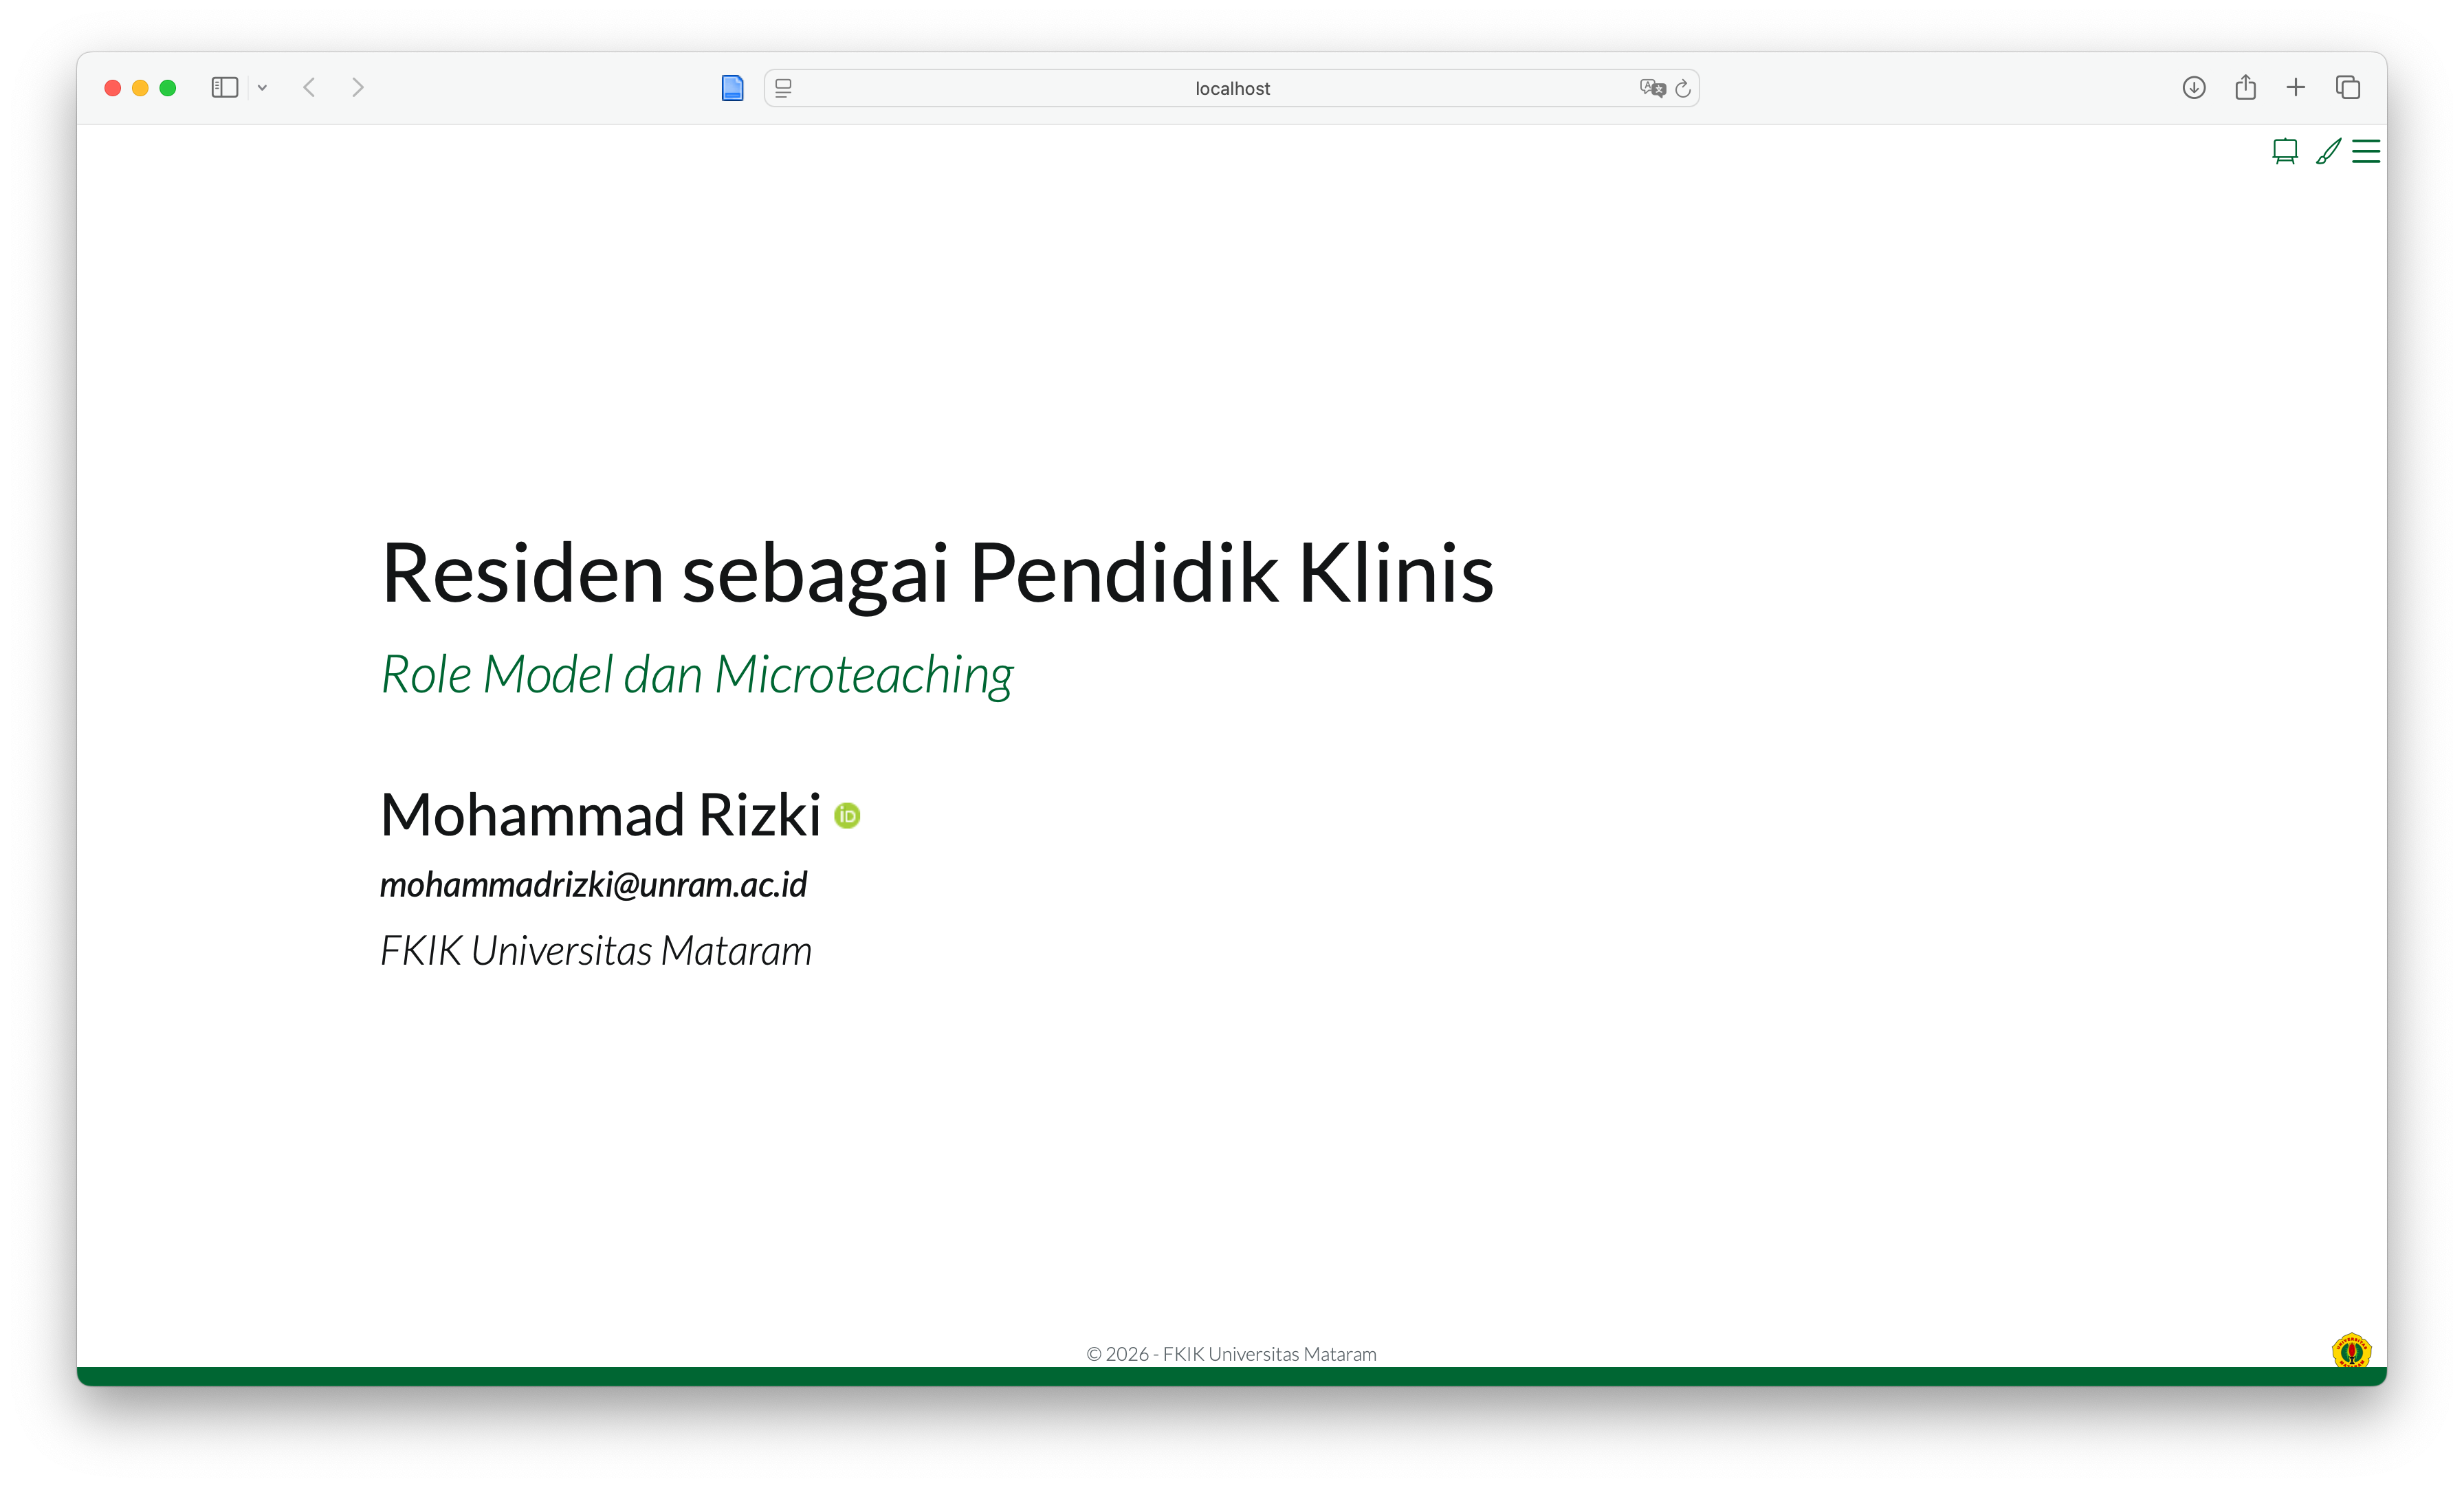Click the blue document extension icon
Image resolution: width=2464 pixels, height=1488 pixels.
coord(732,88)
